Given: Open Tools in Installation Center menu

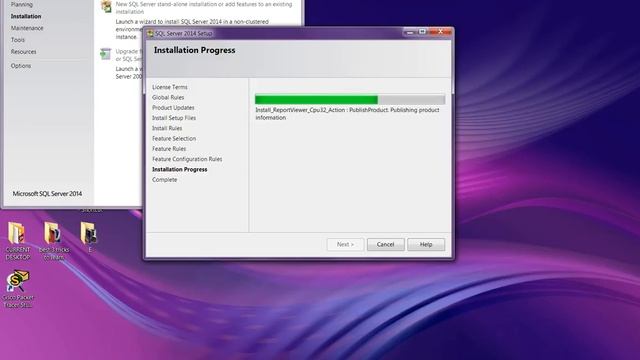Looking at the screenshot, I should click(18, 40).
